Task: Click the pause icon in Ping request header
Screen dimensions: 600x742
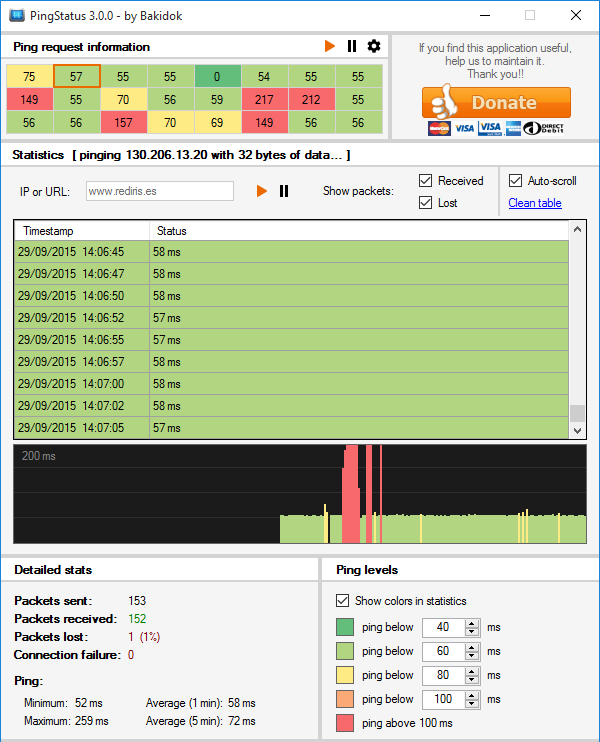Action: tap(352, 46)
